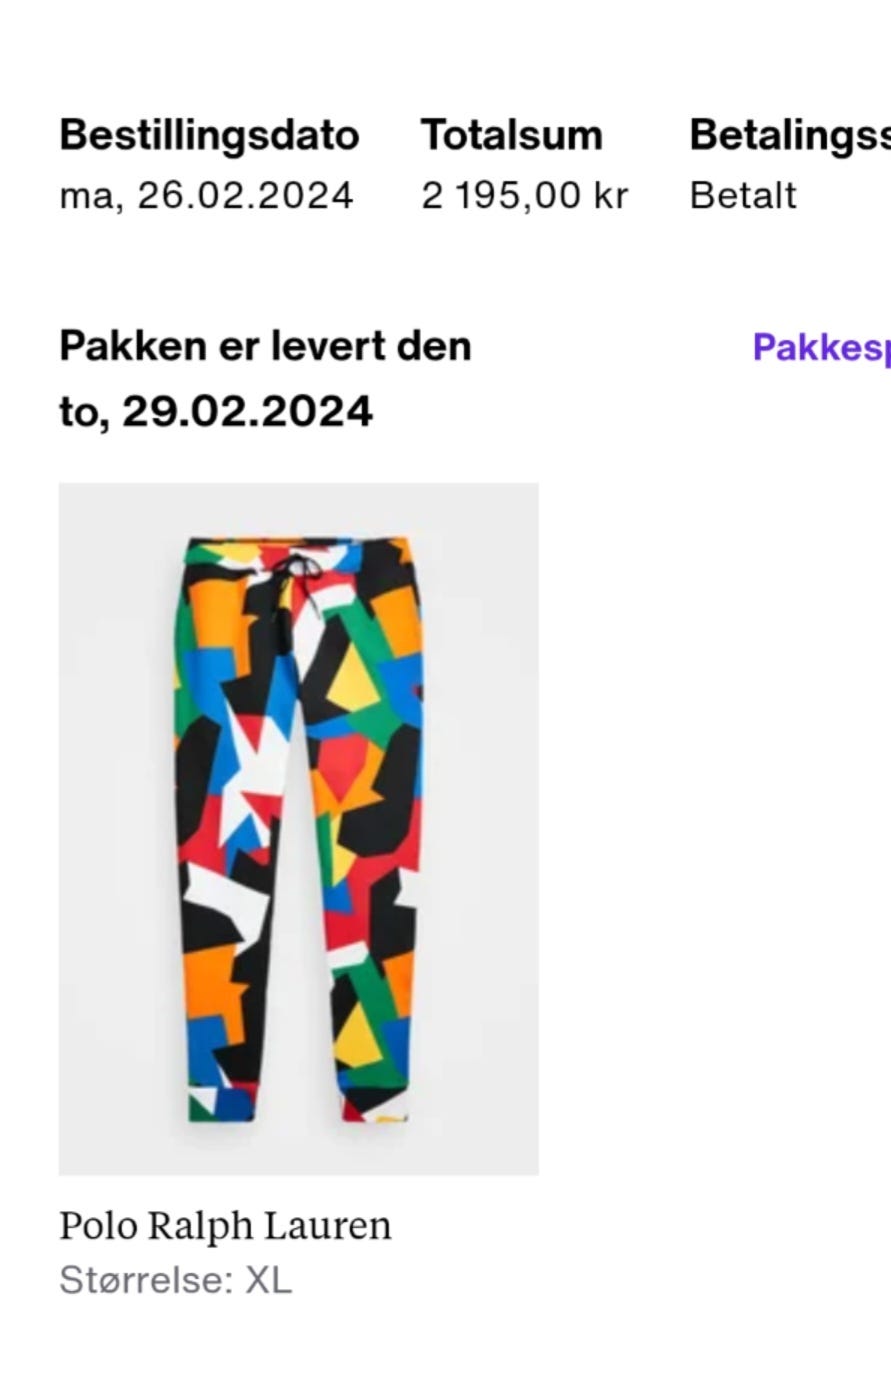Image resolution: width=891 pixels, height=1395 pixels.
Task: Select the order date ma, 26.02.2024
Action: 206,195
